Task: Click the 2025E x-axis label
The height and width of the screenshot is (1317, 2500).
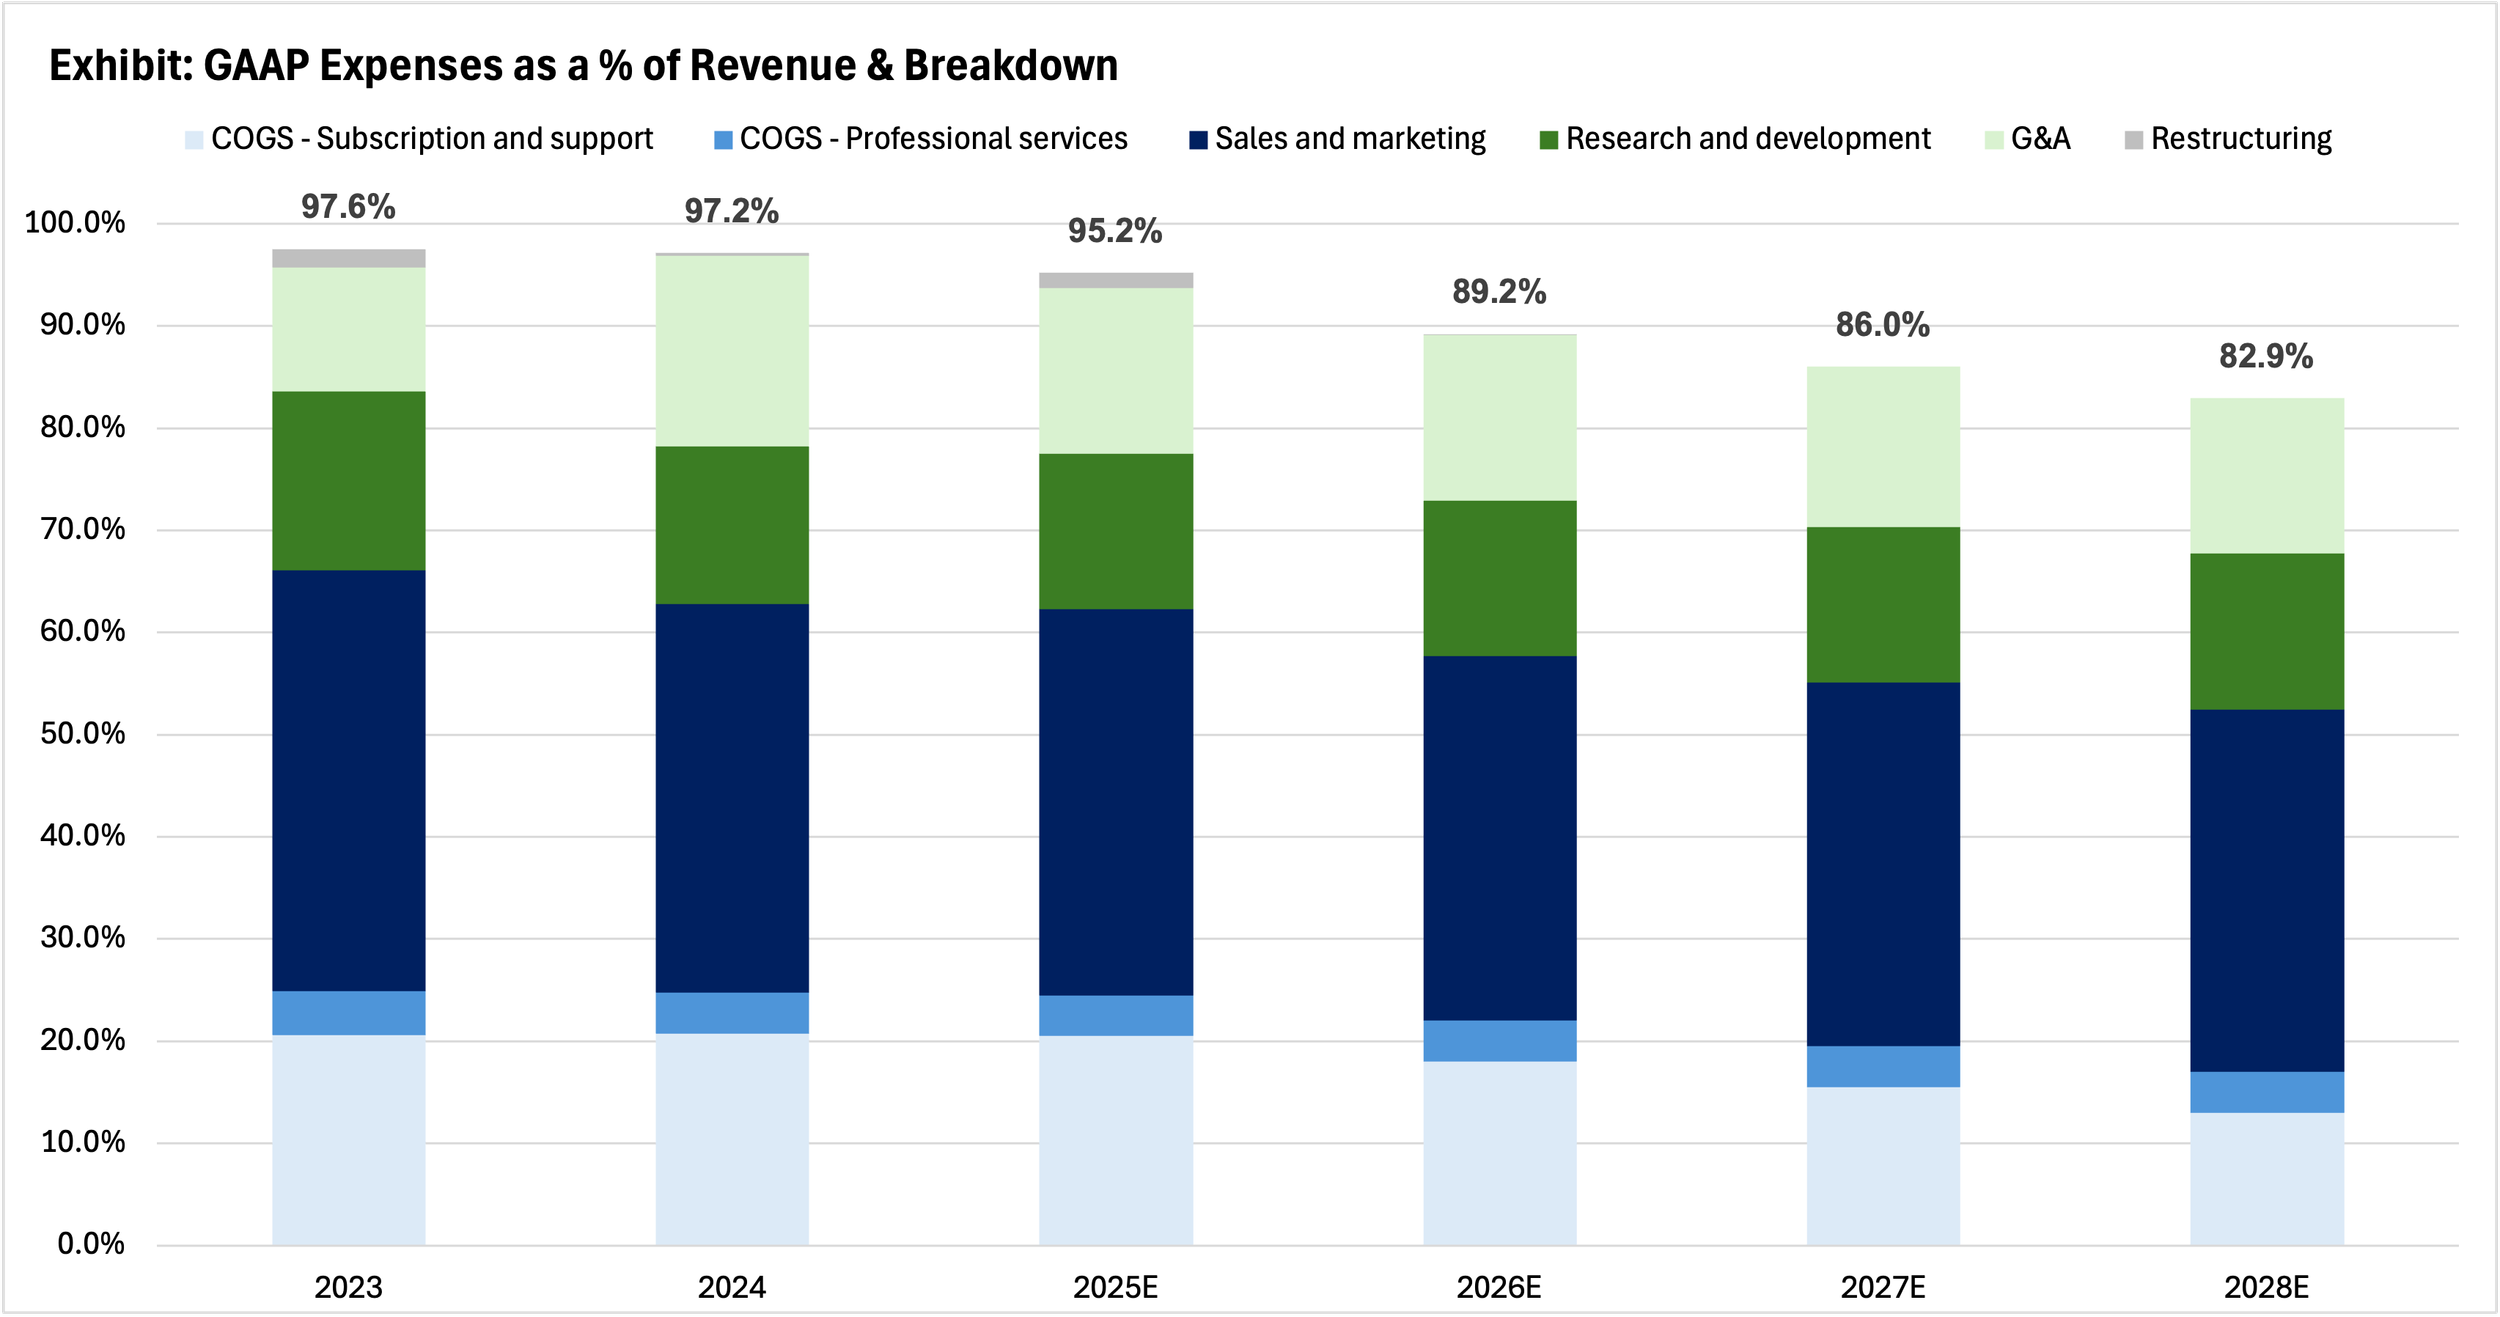Action: (1116, 1287)
